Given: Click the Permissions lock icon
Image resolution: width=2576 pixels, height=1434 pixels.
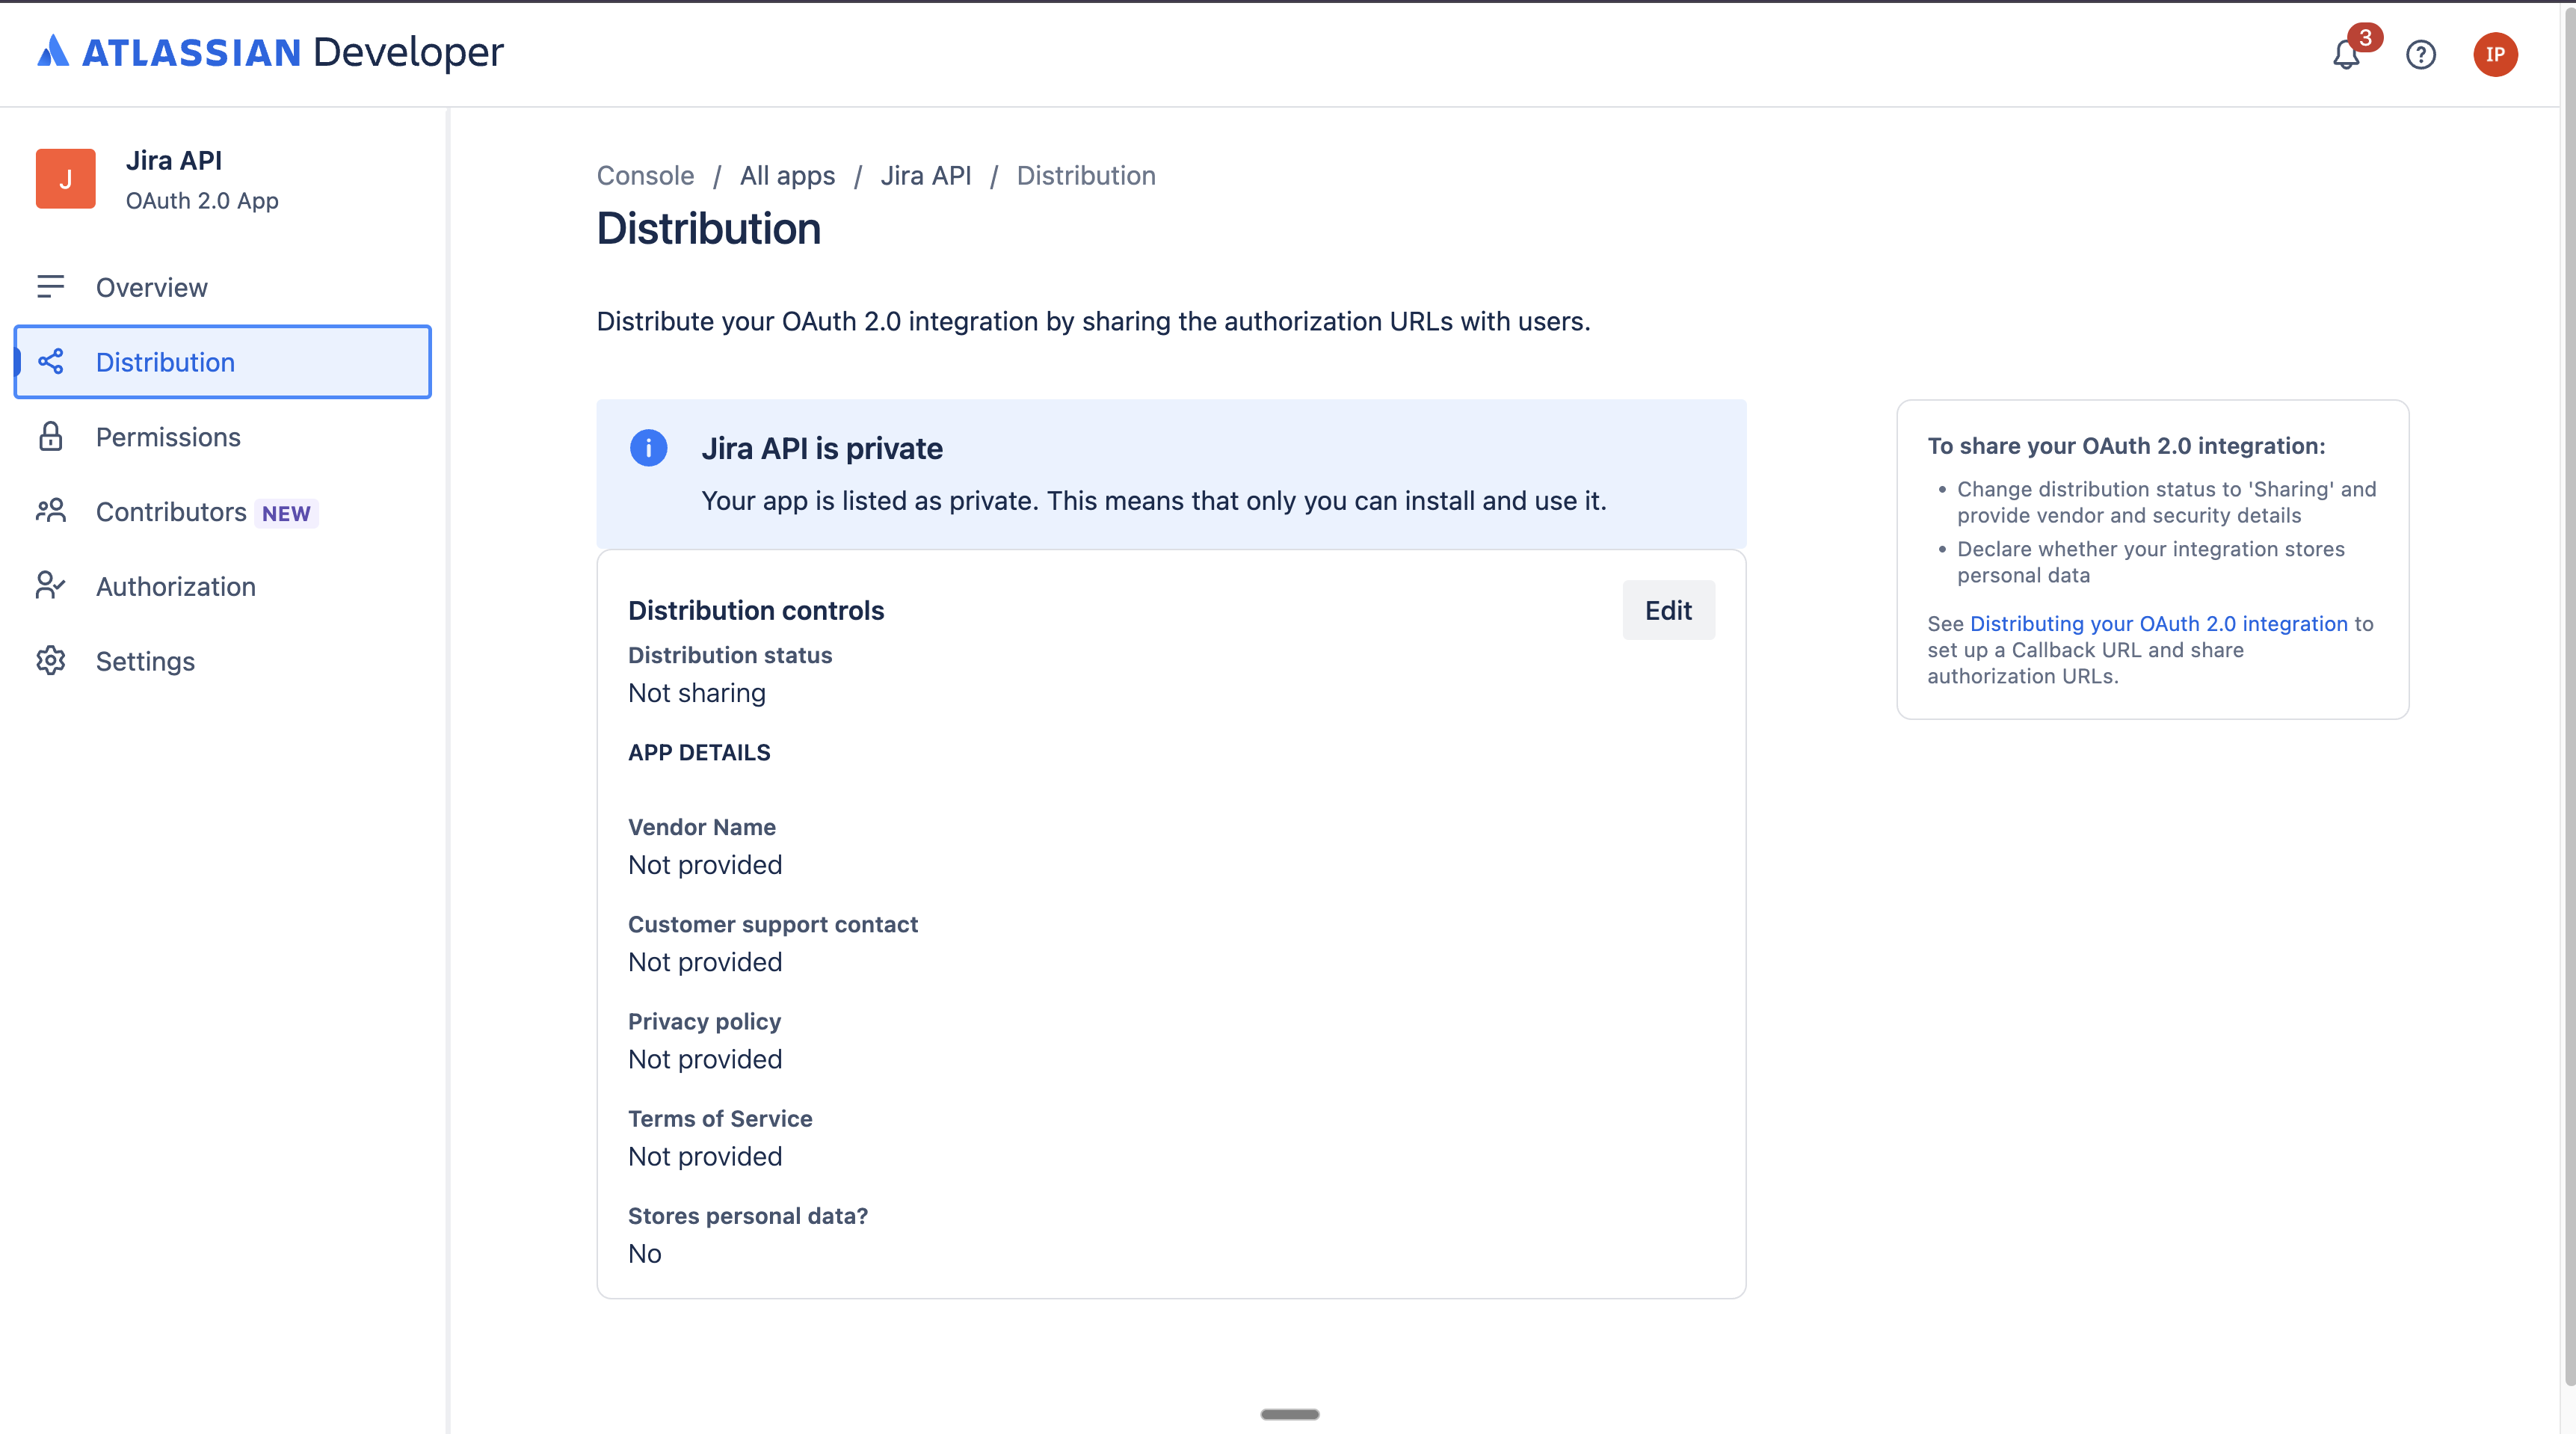Looking at the screenshot, I should (51, 437).
